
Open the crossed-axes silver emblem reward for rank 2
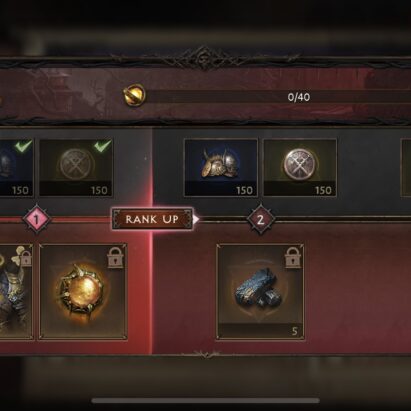coord(300,168)
